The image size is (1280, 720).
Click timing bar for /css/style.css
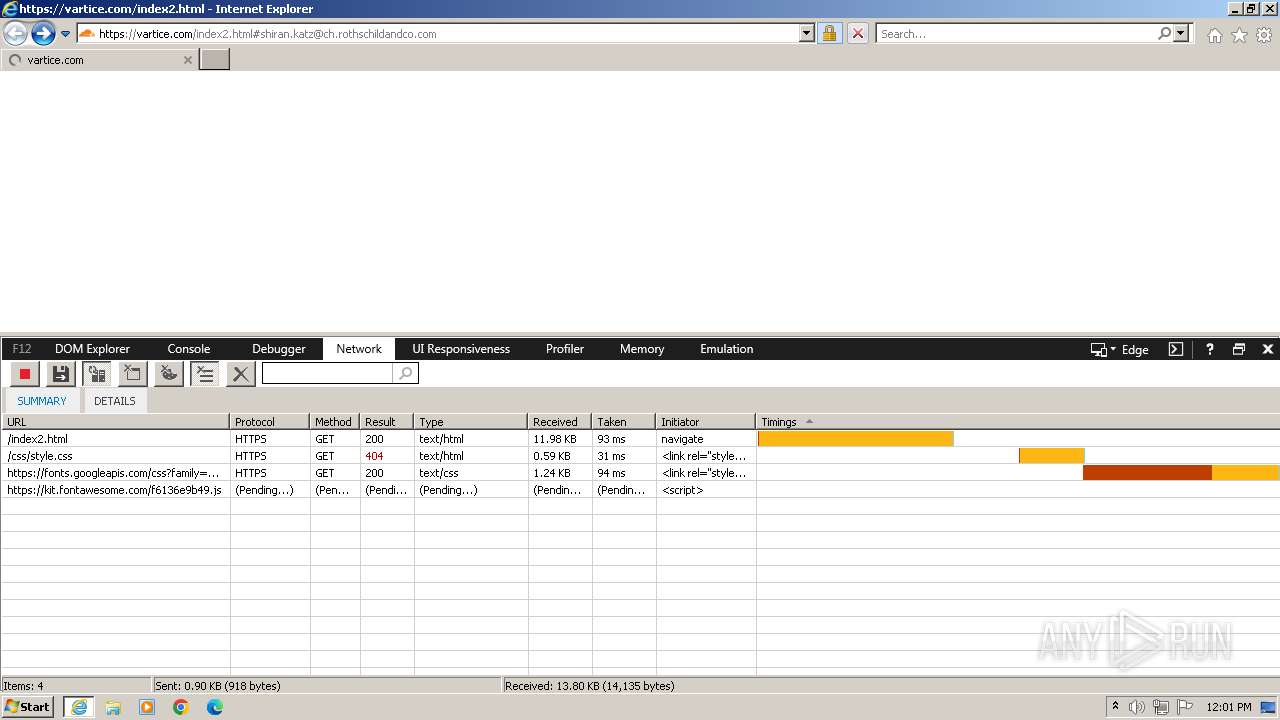1051,456
